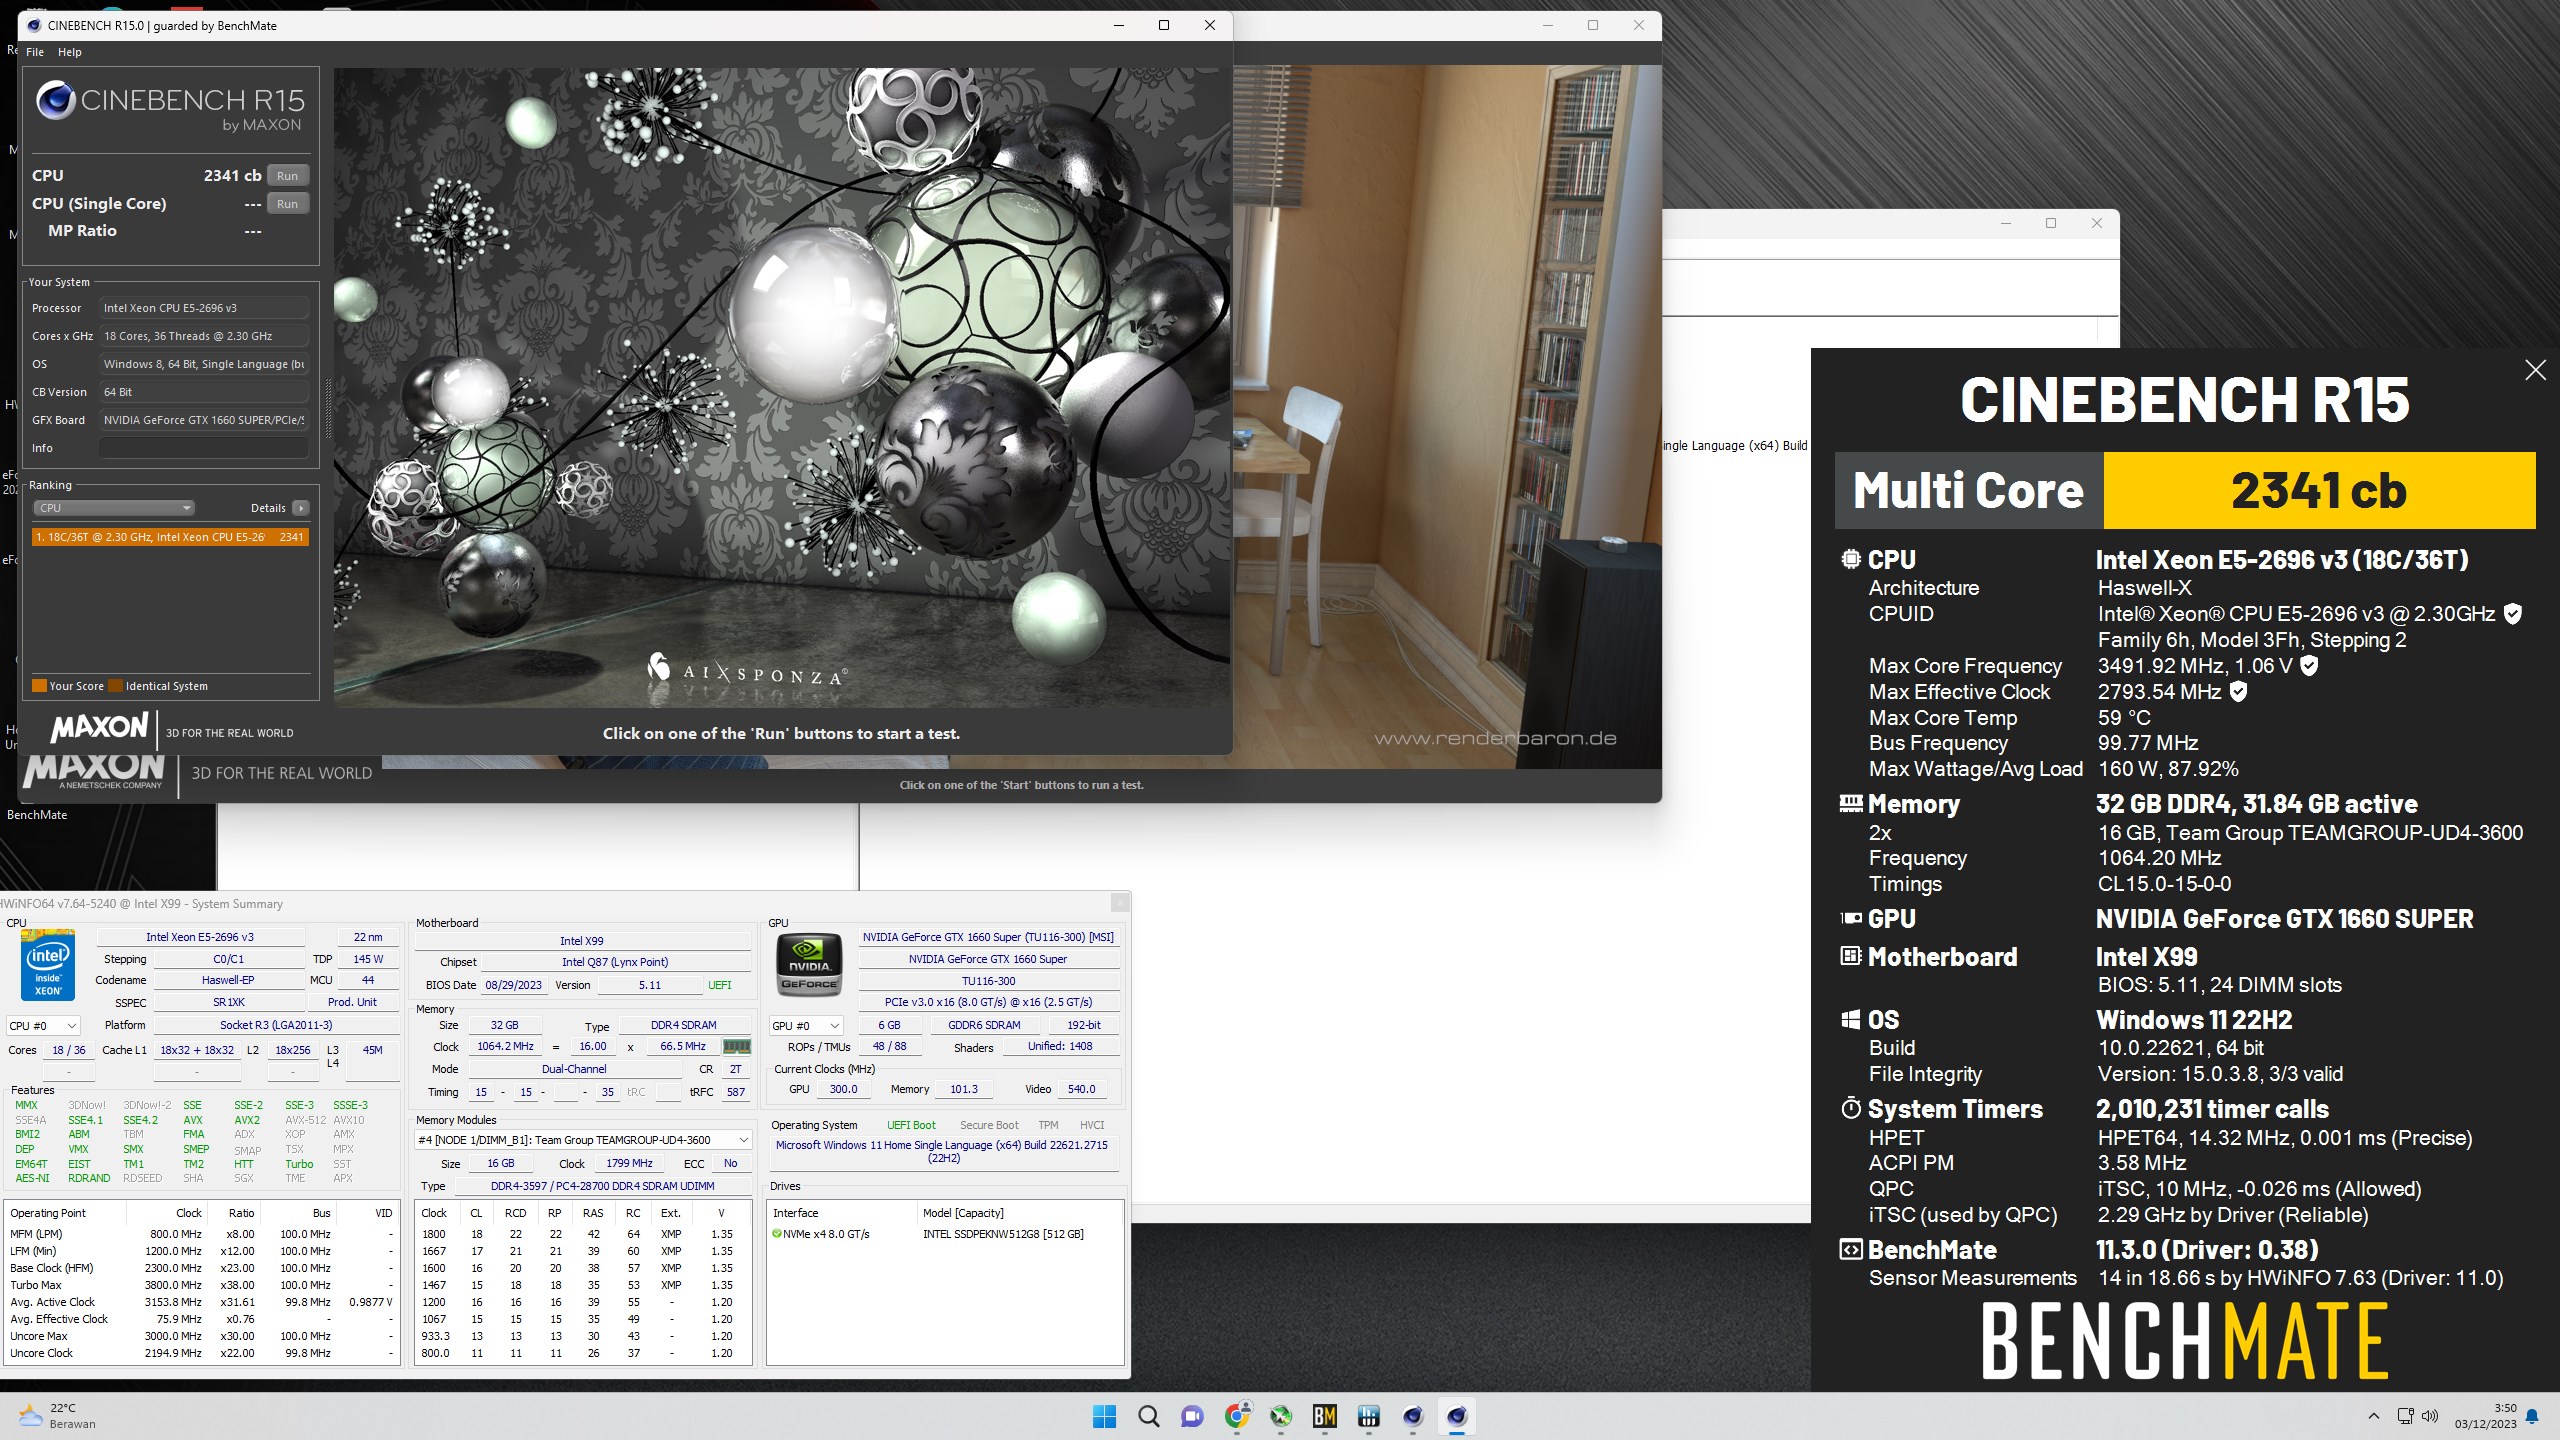Screen dimensions: 2560x1440
Task: Click the green memory module icon in HWiNFO
Action: pos(737,1046)
